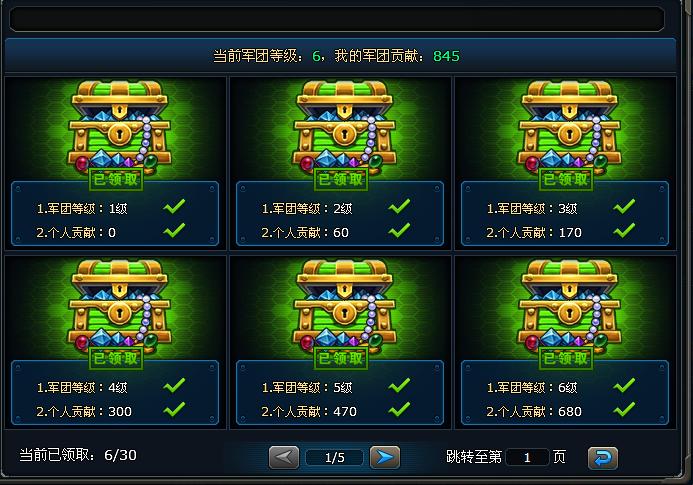Image resolution: width=693 pixels, height=485 pixels.
Task: Click the checkmark beside 个人贡献：60
Action: pyautogui.click(x=400, y=230)
